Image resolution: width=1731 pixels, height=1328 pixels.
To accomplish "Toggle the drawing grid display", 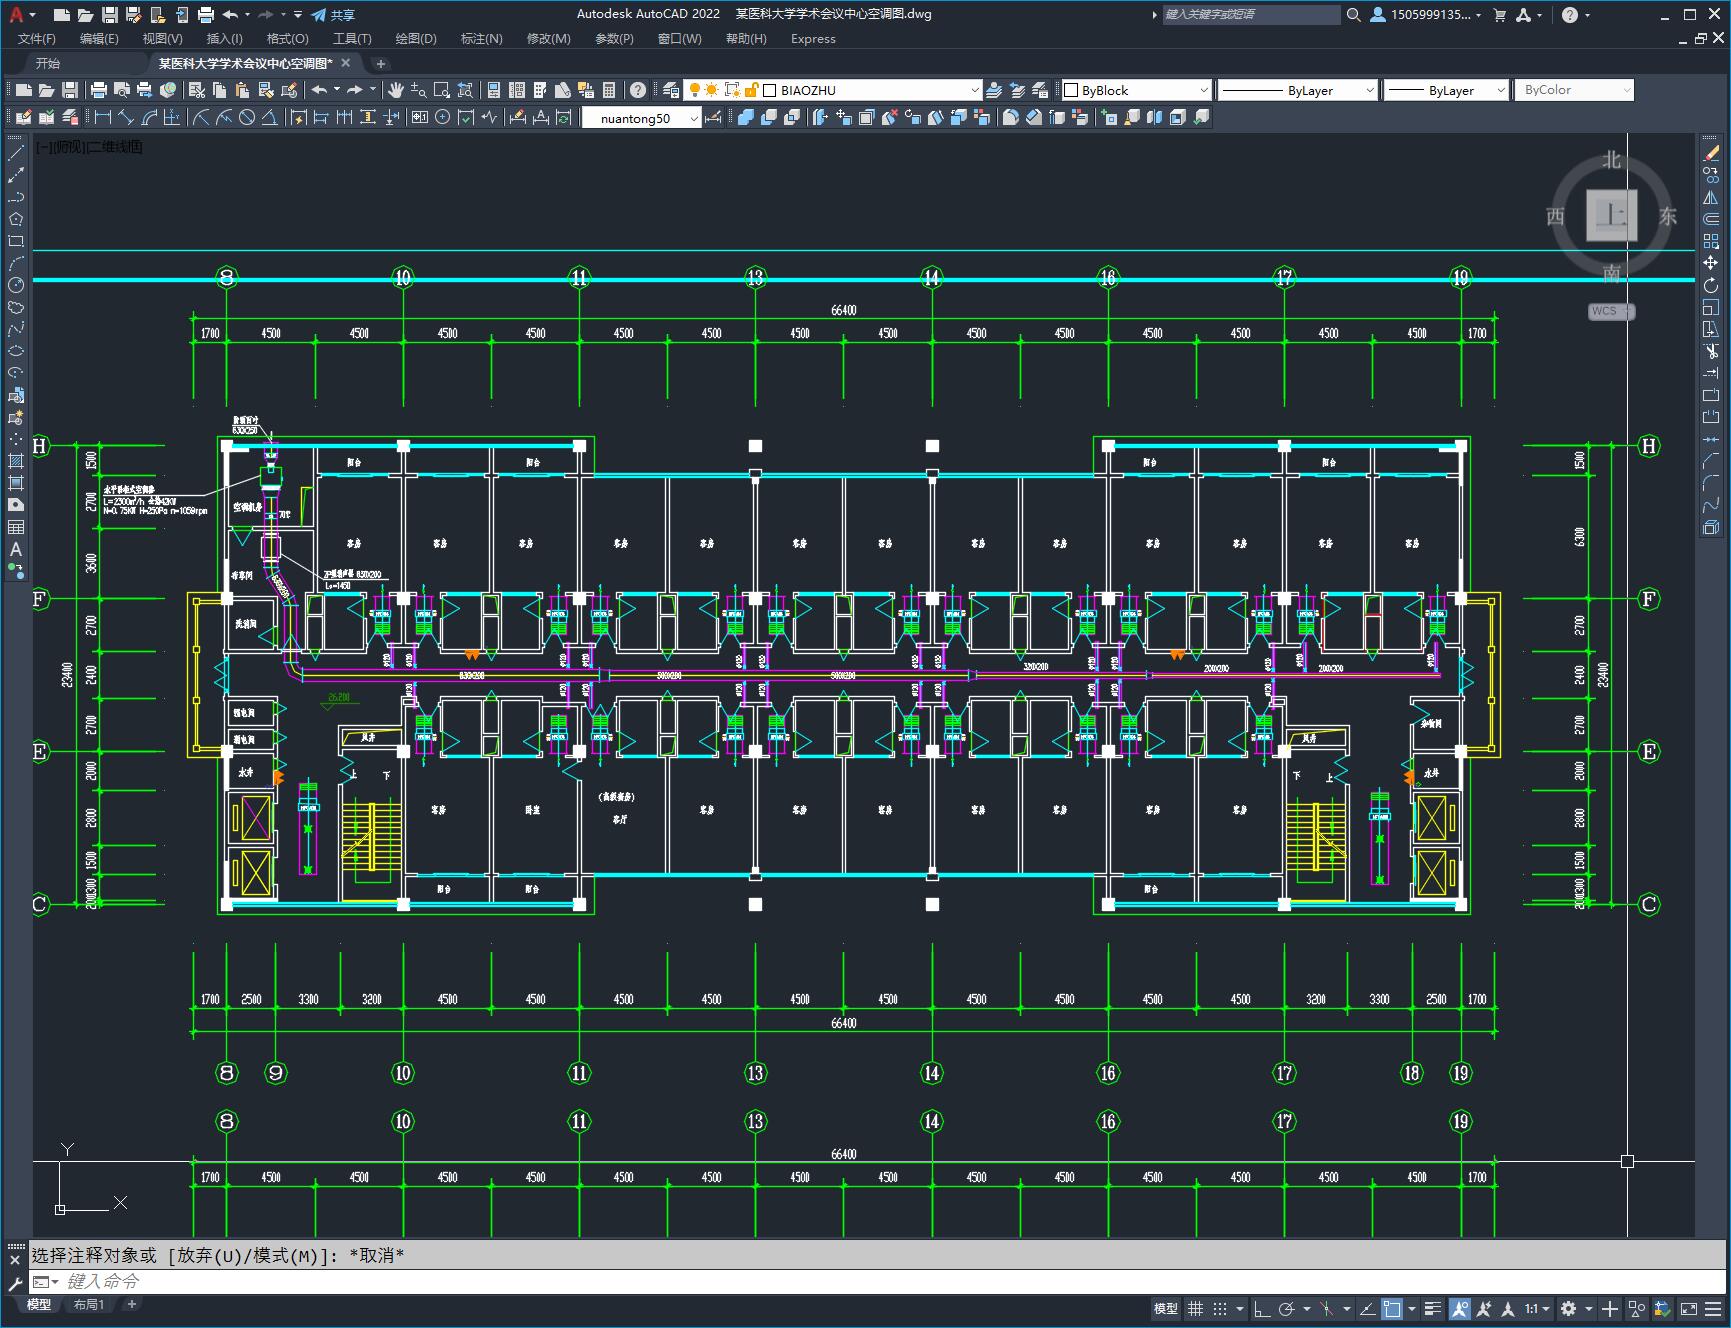I will click(1196, 1308).
